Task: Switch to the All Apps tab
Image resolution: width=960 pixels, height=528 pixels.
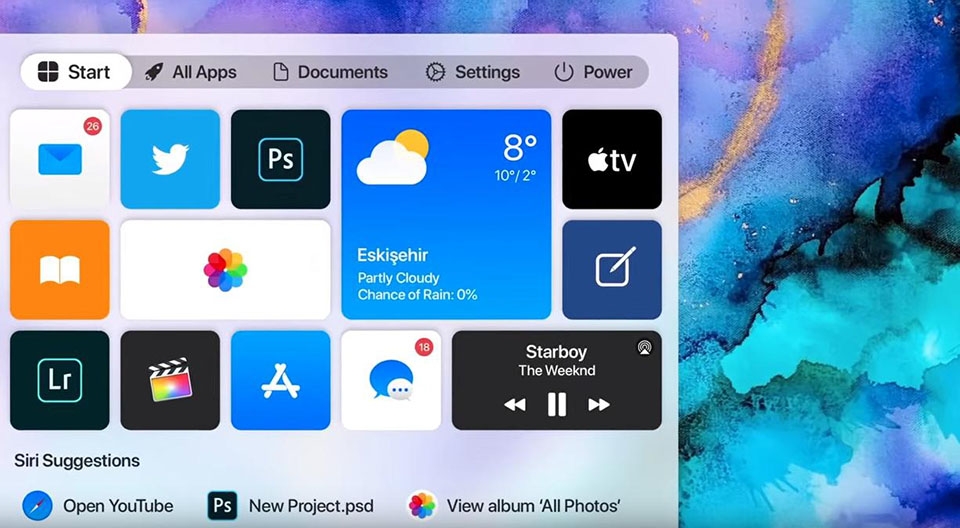Action: coord(190,72)
